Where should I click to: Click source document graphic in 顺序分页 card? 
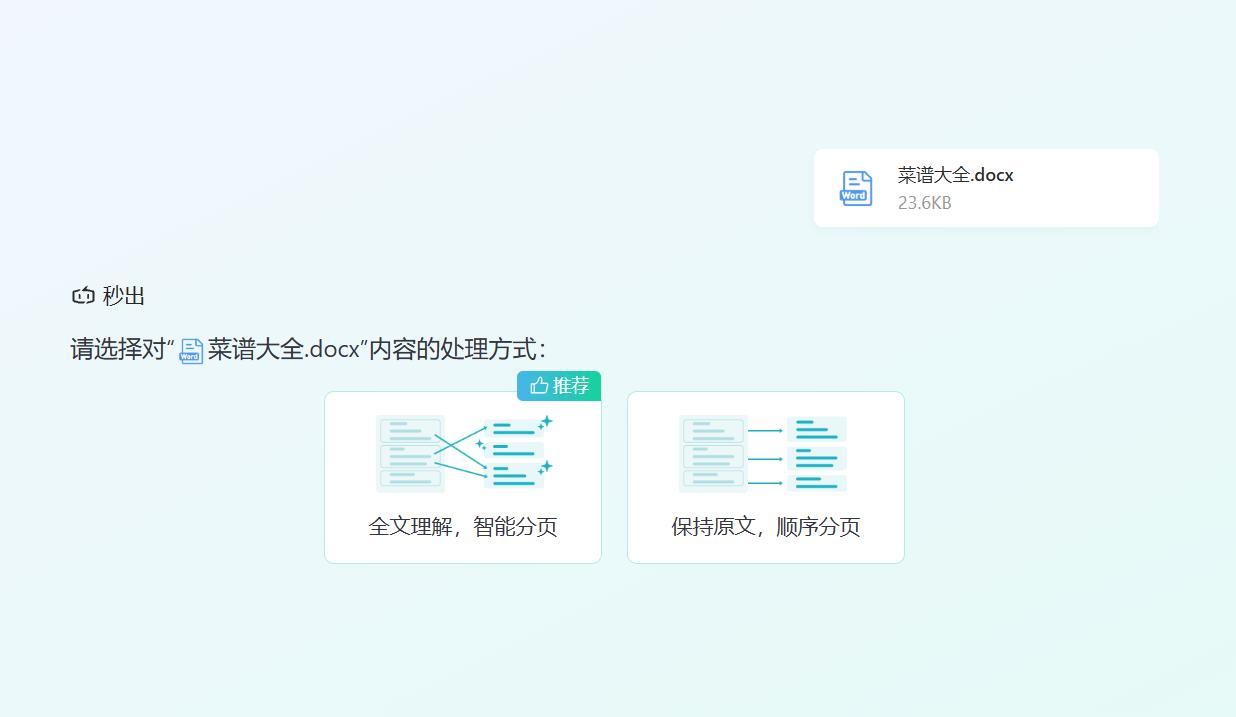(713, 454)
